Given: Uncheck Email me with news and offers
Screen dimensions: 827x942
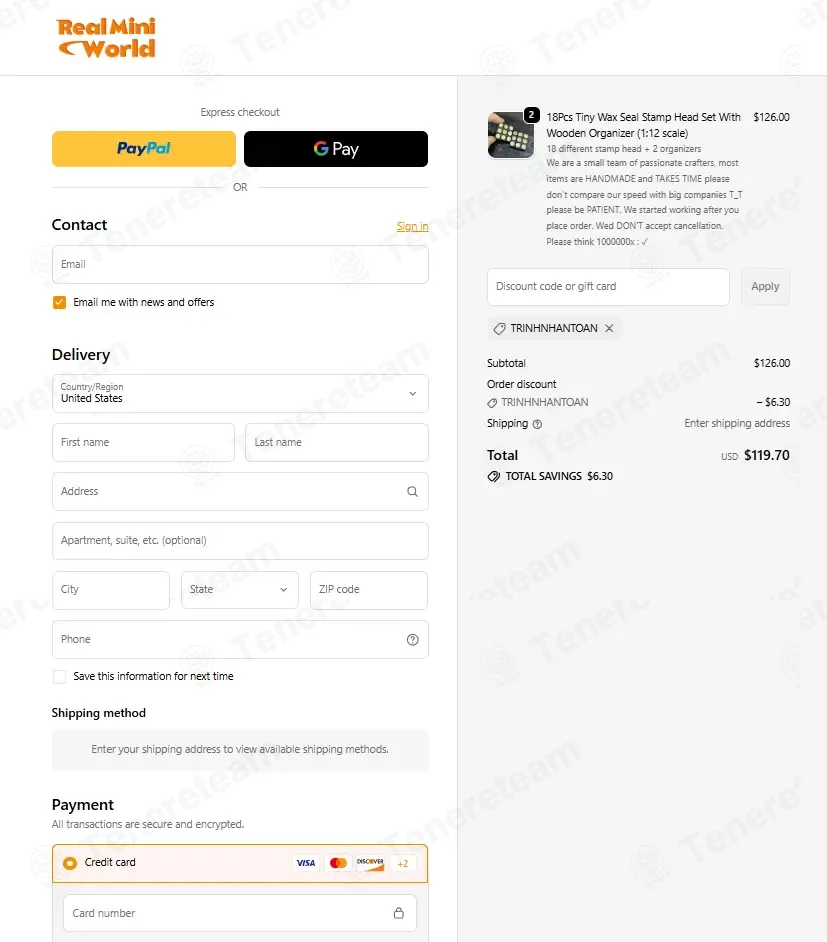Looking at the screenshot, I should [x=59, y=302].
